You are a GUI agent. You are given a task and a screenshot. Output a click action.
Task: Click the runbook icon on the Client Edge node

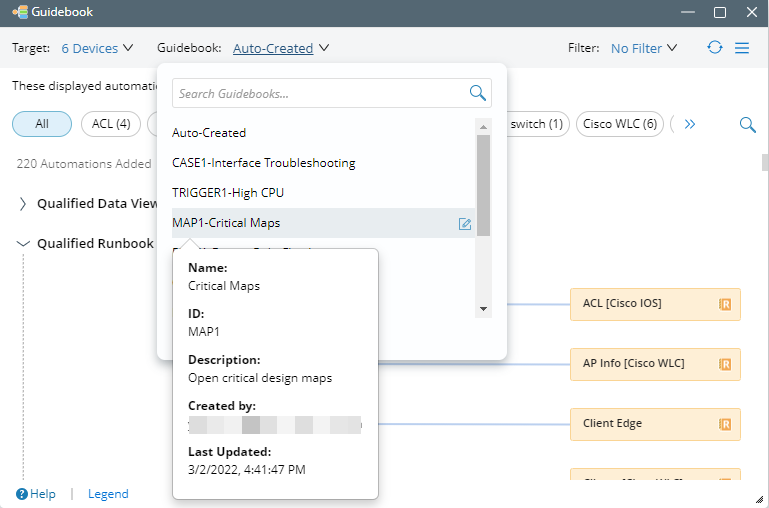725,424
